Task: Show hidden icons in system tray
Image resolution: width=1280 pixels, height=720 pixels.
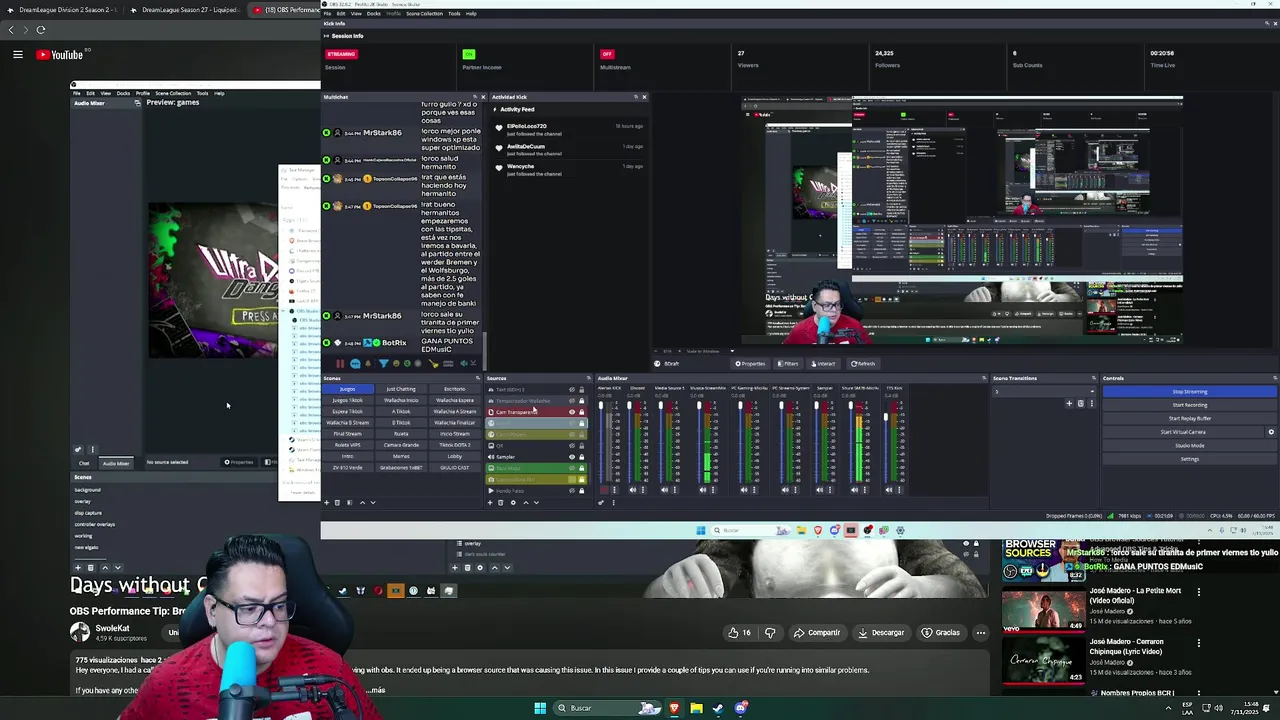Action: pyautogui.click(x=1168, y=708)
